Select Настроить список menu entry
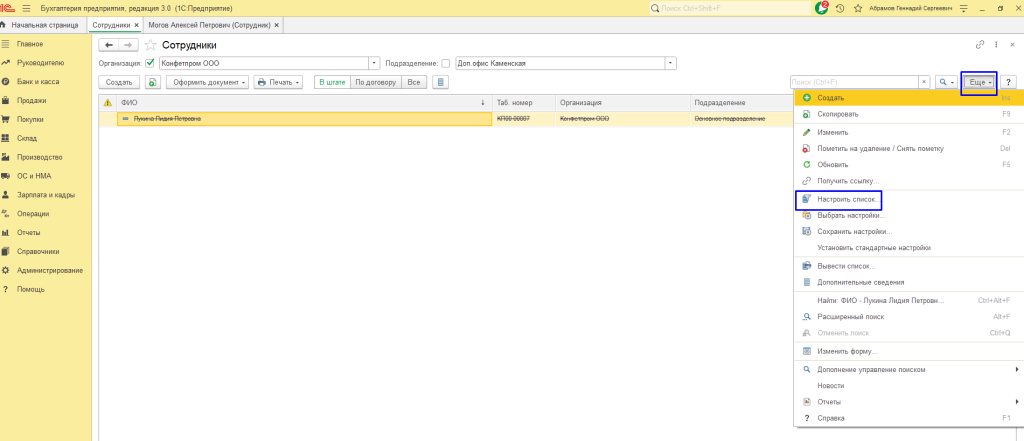The image size is (1024, 441). tap(846, 199)
